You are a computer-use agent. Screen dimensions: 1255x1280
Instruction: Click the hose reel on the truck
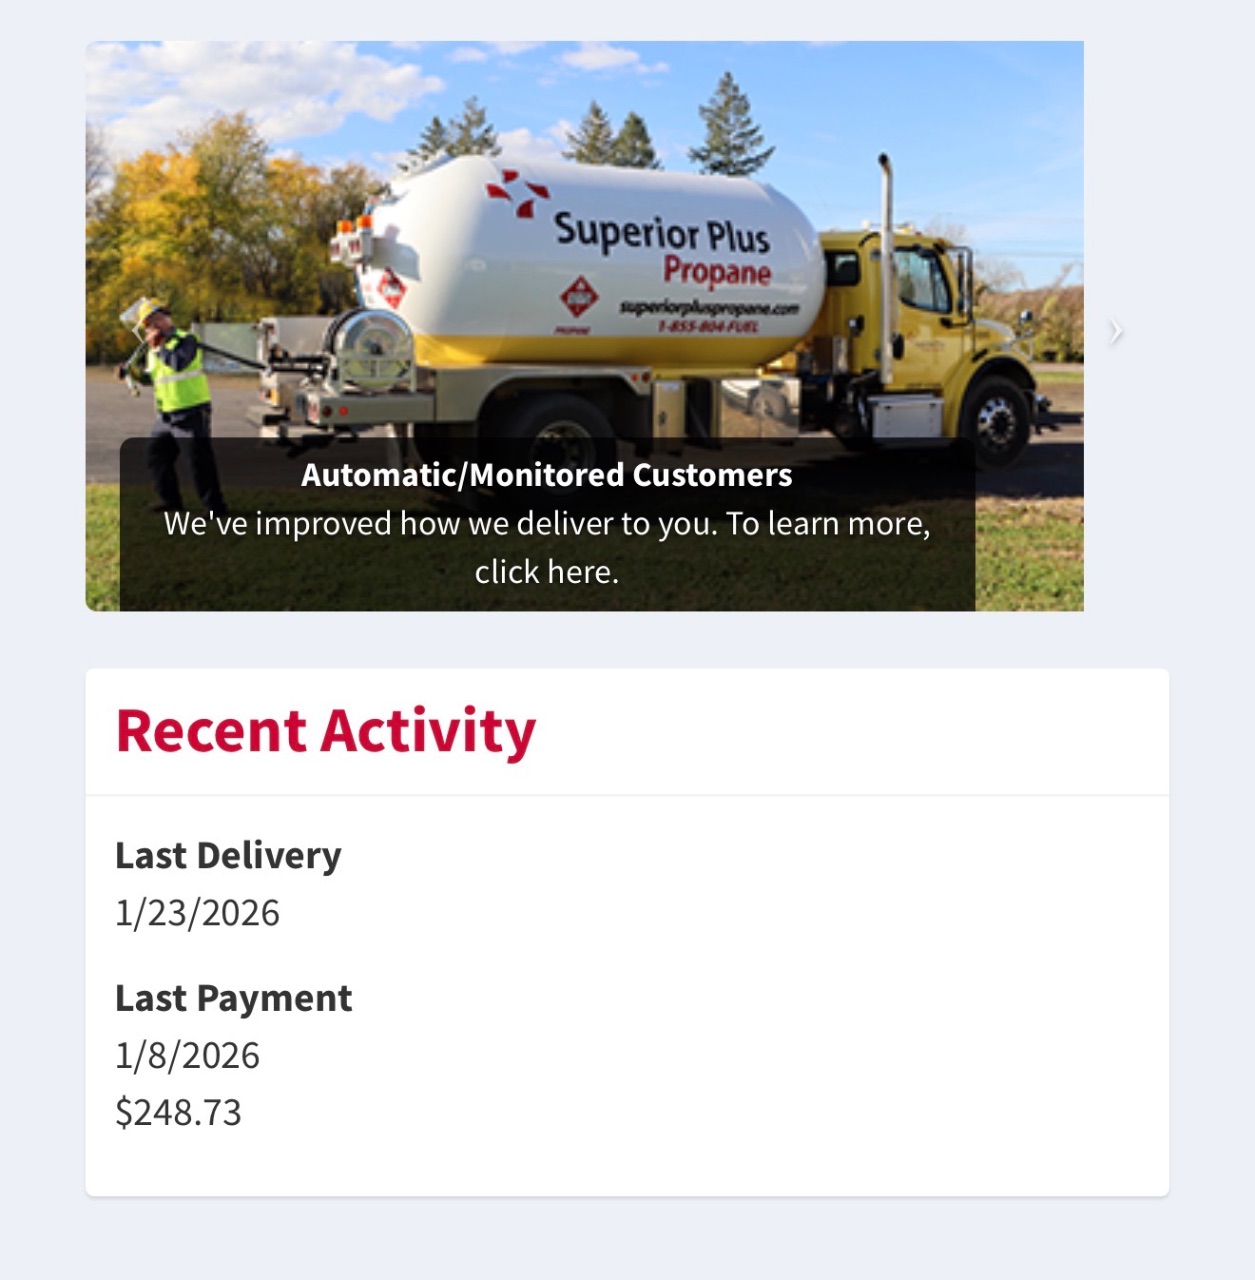[x=371, y=347]
